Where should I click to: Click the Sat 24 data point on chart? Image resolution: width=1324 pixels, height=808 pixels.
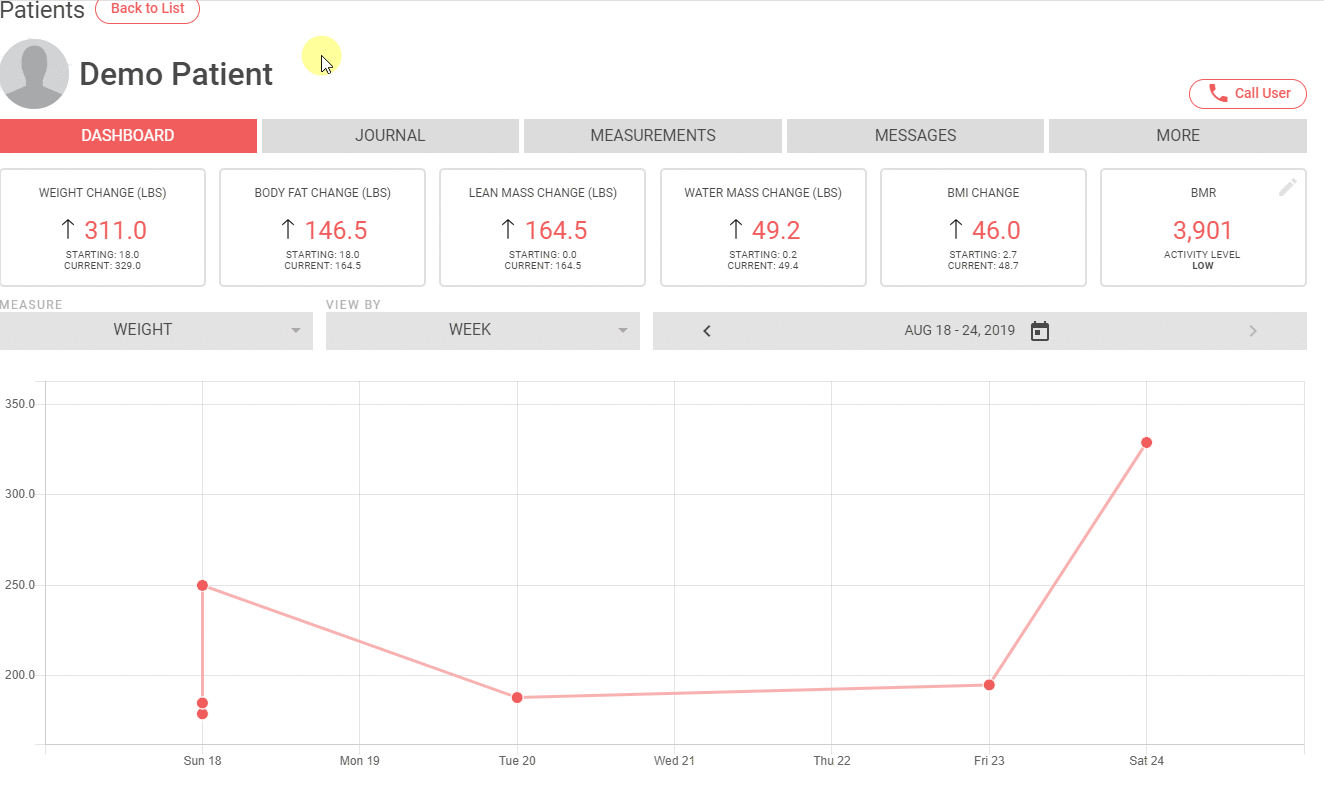click(x=1146, y=442)
